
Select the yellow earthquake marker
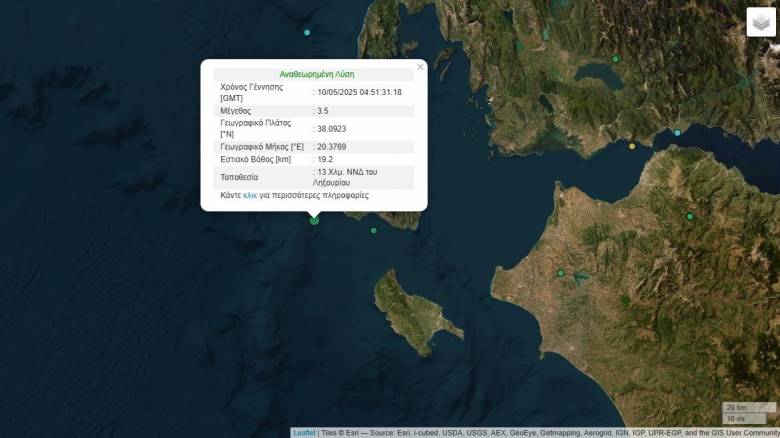631,146
